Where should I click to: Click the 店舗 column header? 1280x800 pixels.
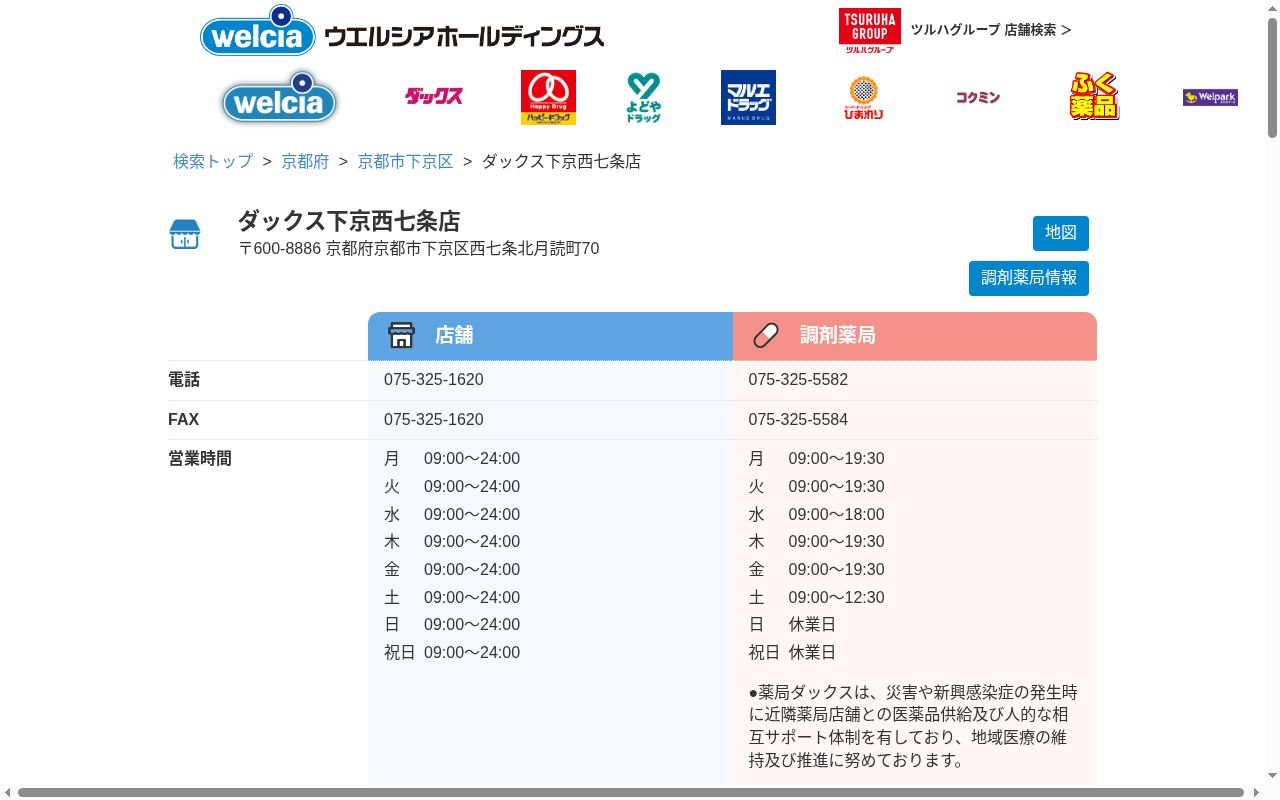tap(550, 336)
